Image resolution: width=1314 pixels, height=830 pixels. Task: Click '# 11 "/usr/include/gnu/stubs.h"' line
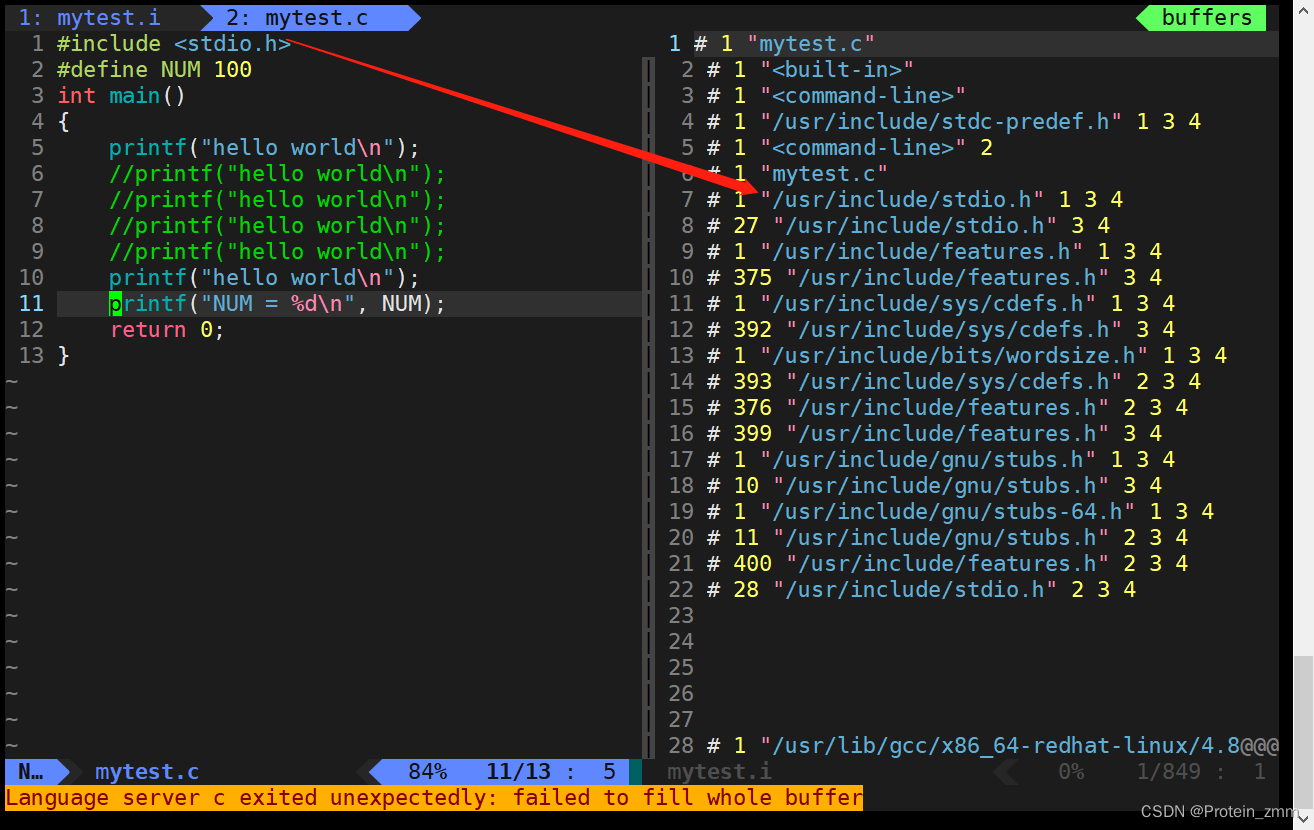pyautogui.click(x=948, y=538)
